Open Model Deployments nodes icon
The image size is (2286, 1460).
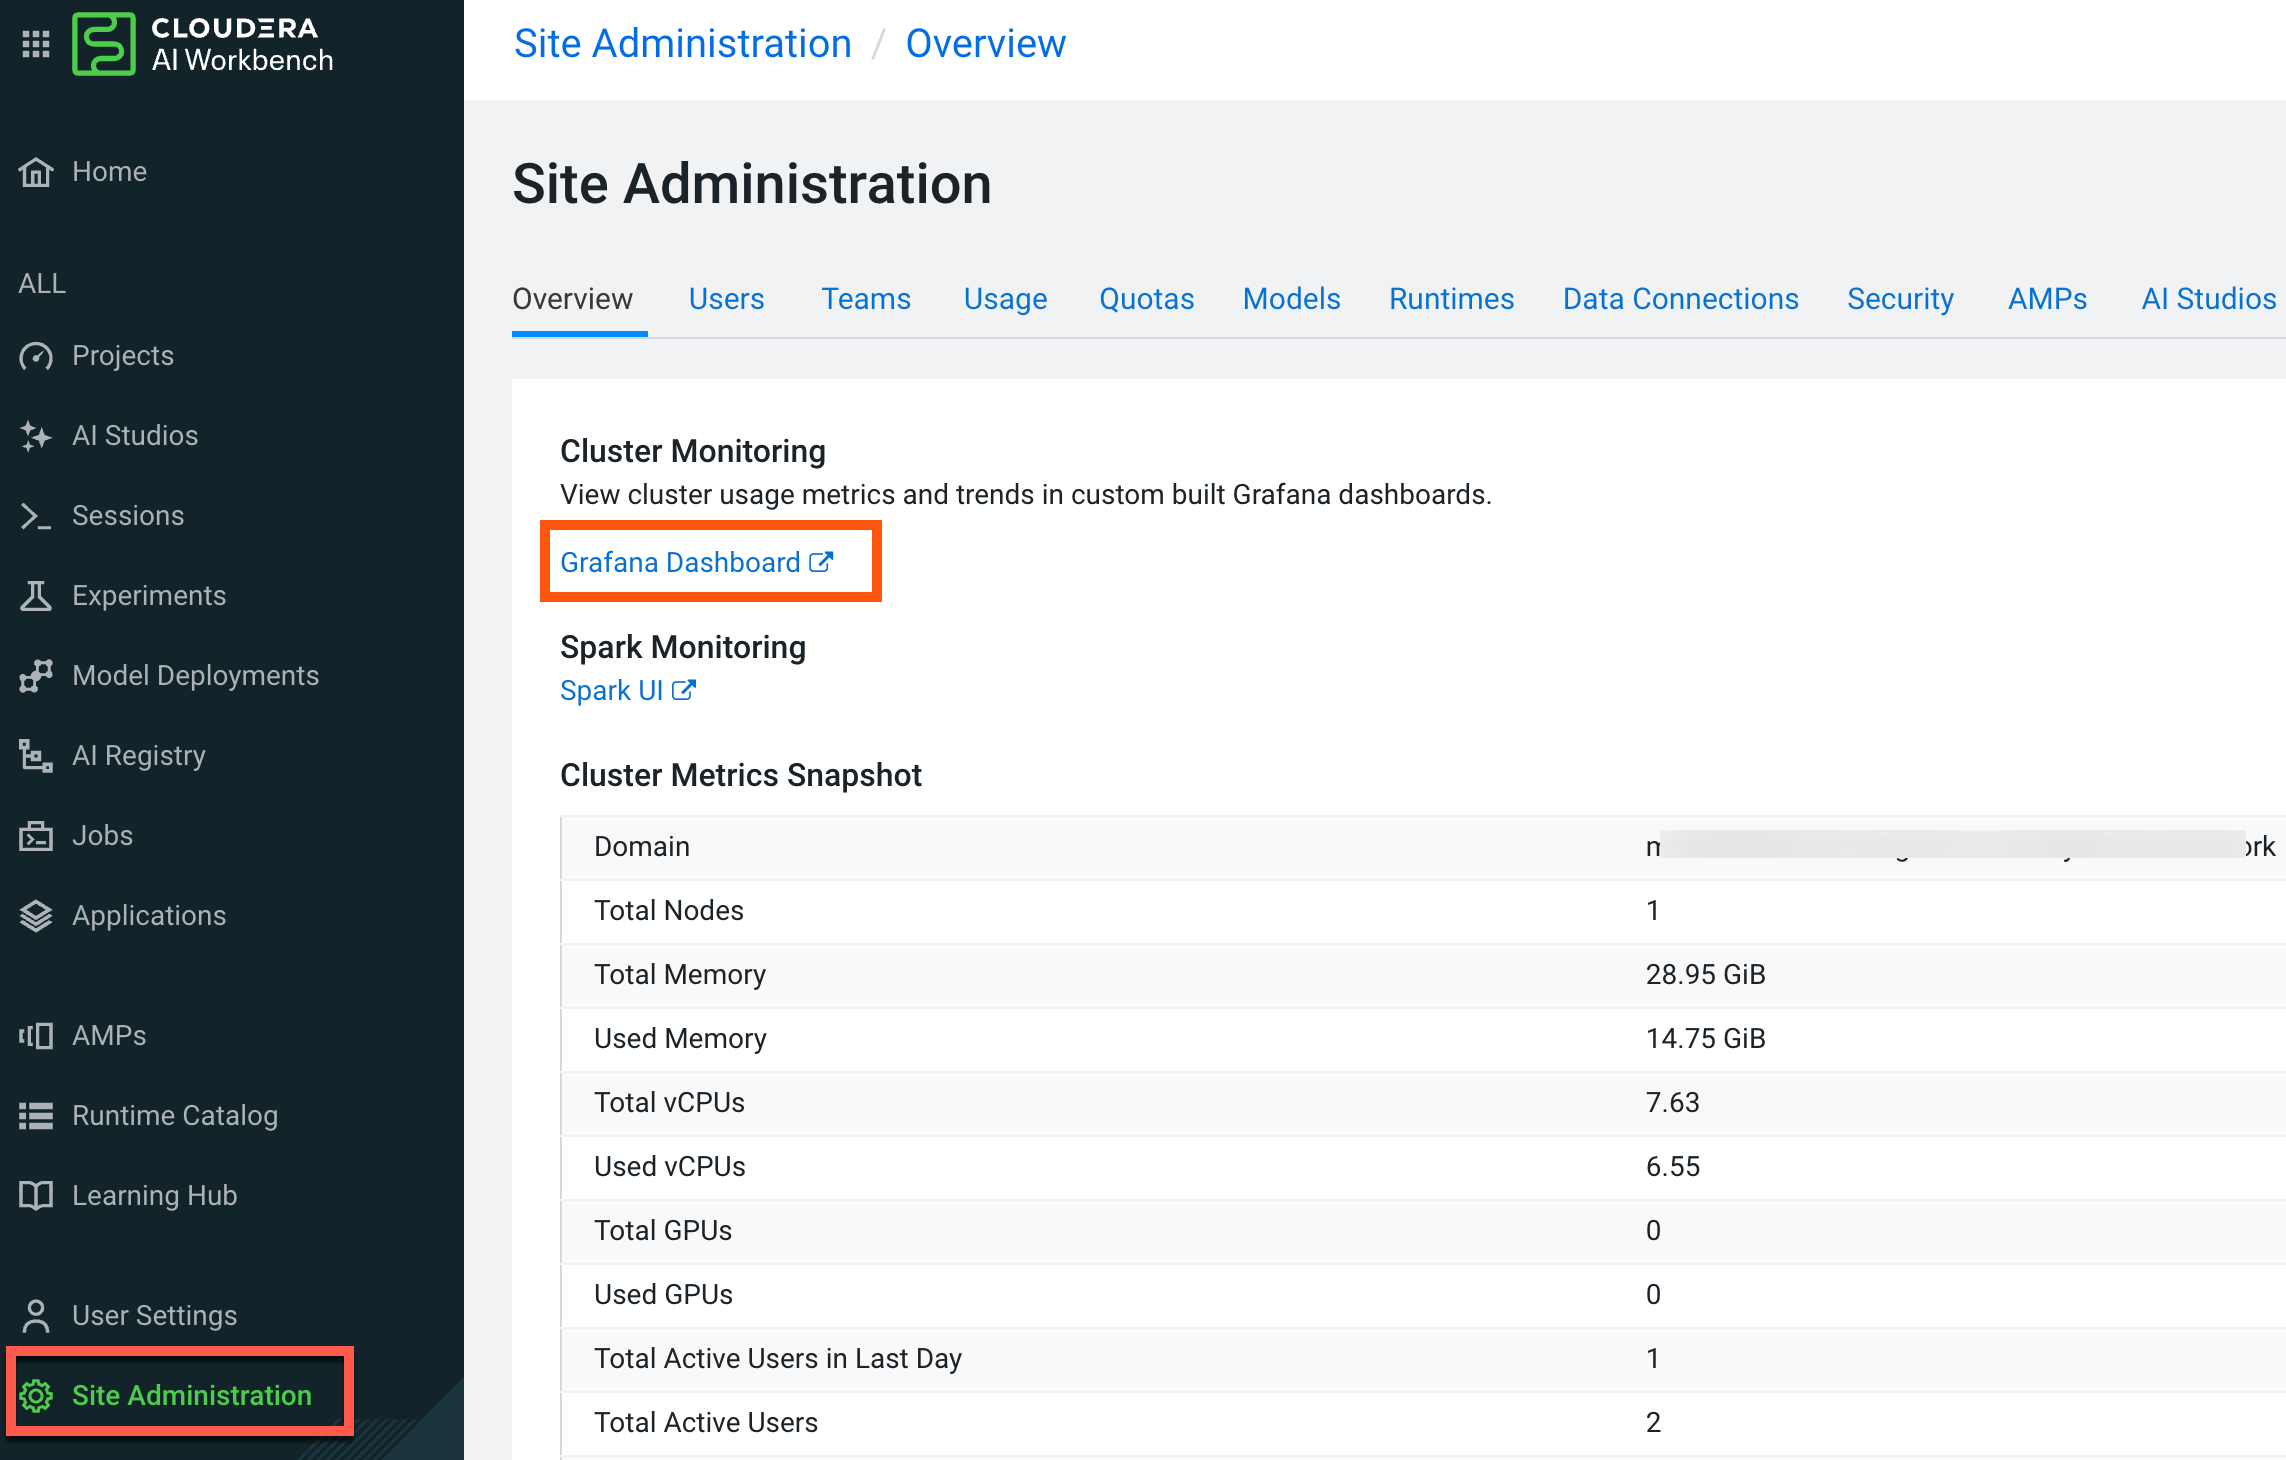36,676
